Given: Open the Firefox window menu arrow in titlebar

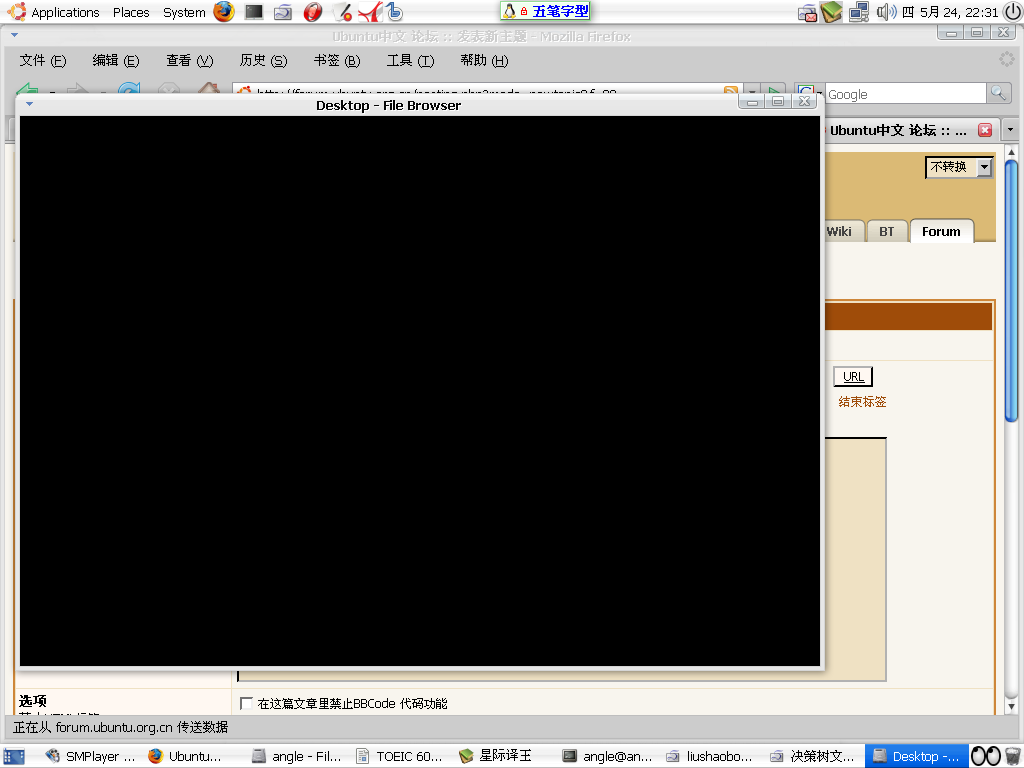Looking at the screenshot, I should (x=14, y=35).
